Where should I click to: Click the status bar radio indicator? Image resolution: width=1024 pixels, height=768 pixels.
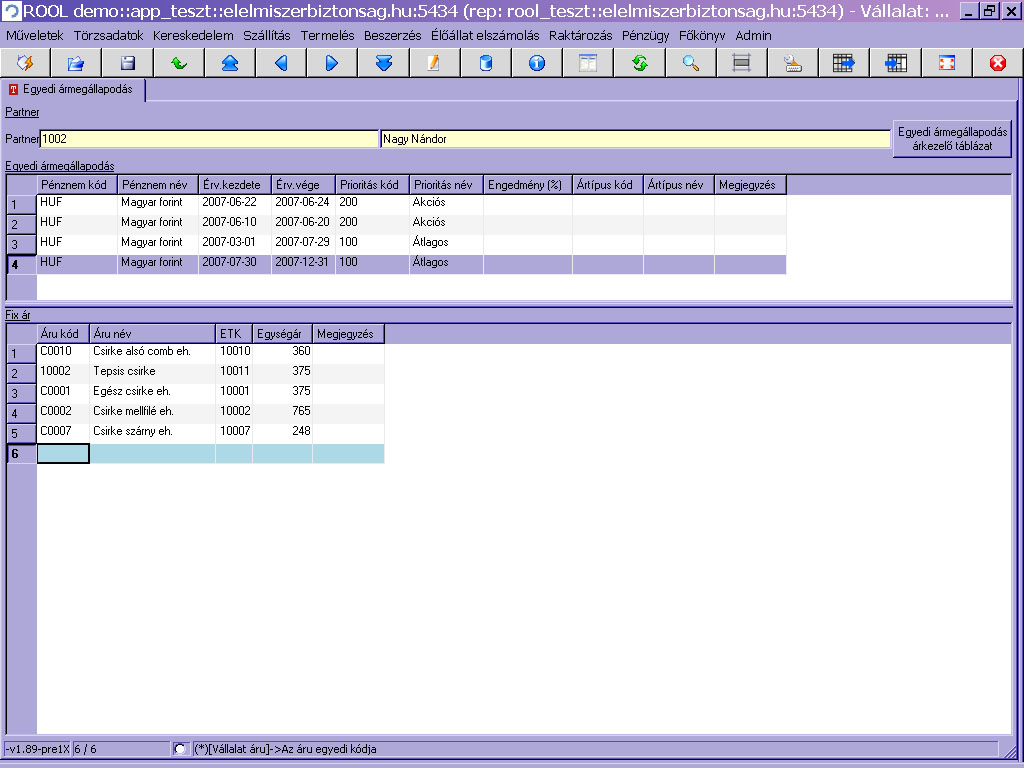tap(180, 749)
